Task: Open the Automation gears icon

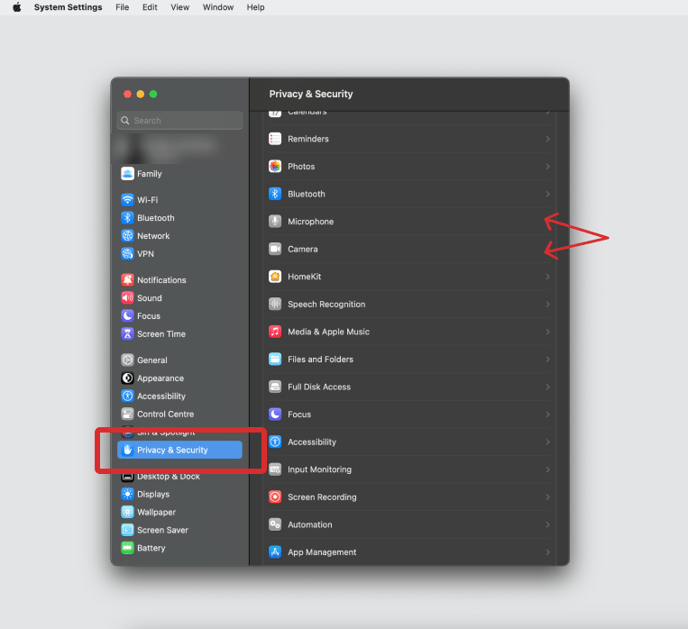Action: 275,524
